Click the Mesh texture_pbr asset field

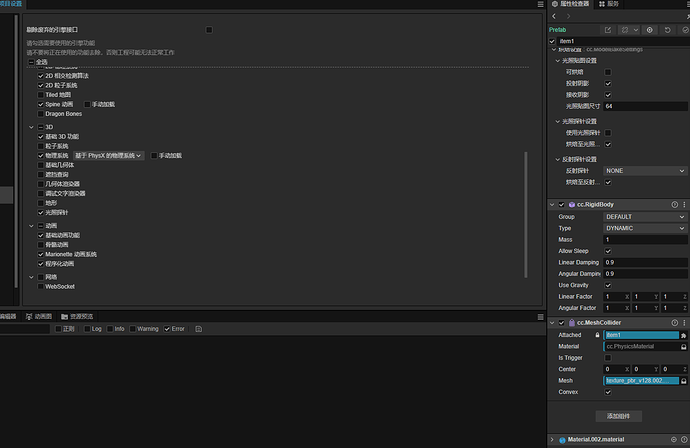pyautogui.click(x=641, y=381)
